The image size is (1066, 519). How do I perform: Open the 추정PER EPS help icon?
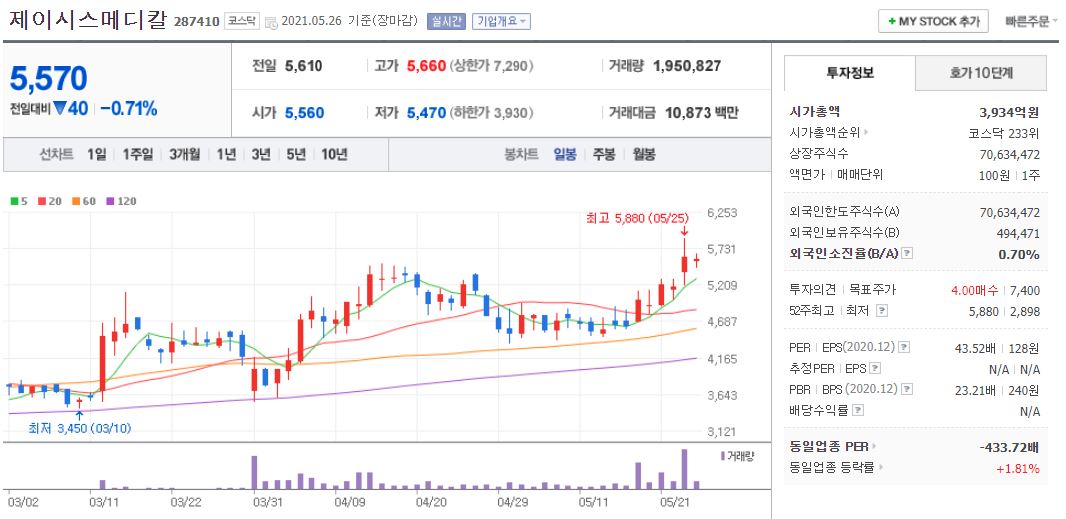pyautogui.click(x=875, y=368)
